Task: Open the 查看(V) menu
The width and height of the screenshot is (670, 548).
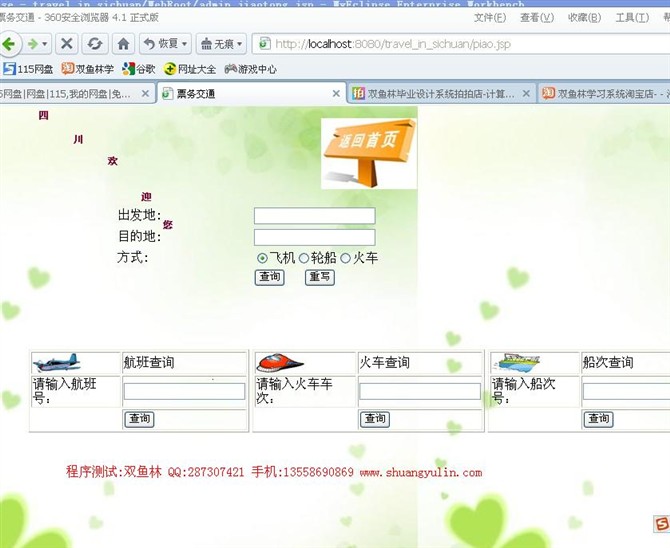Action: 537,18
